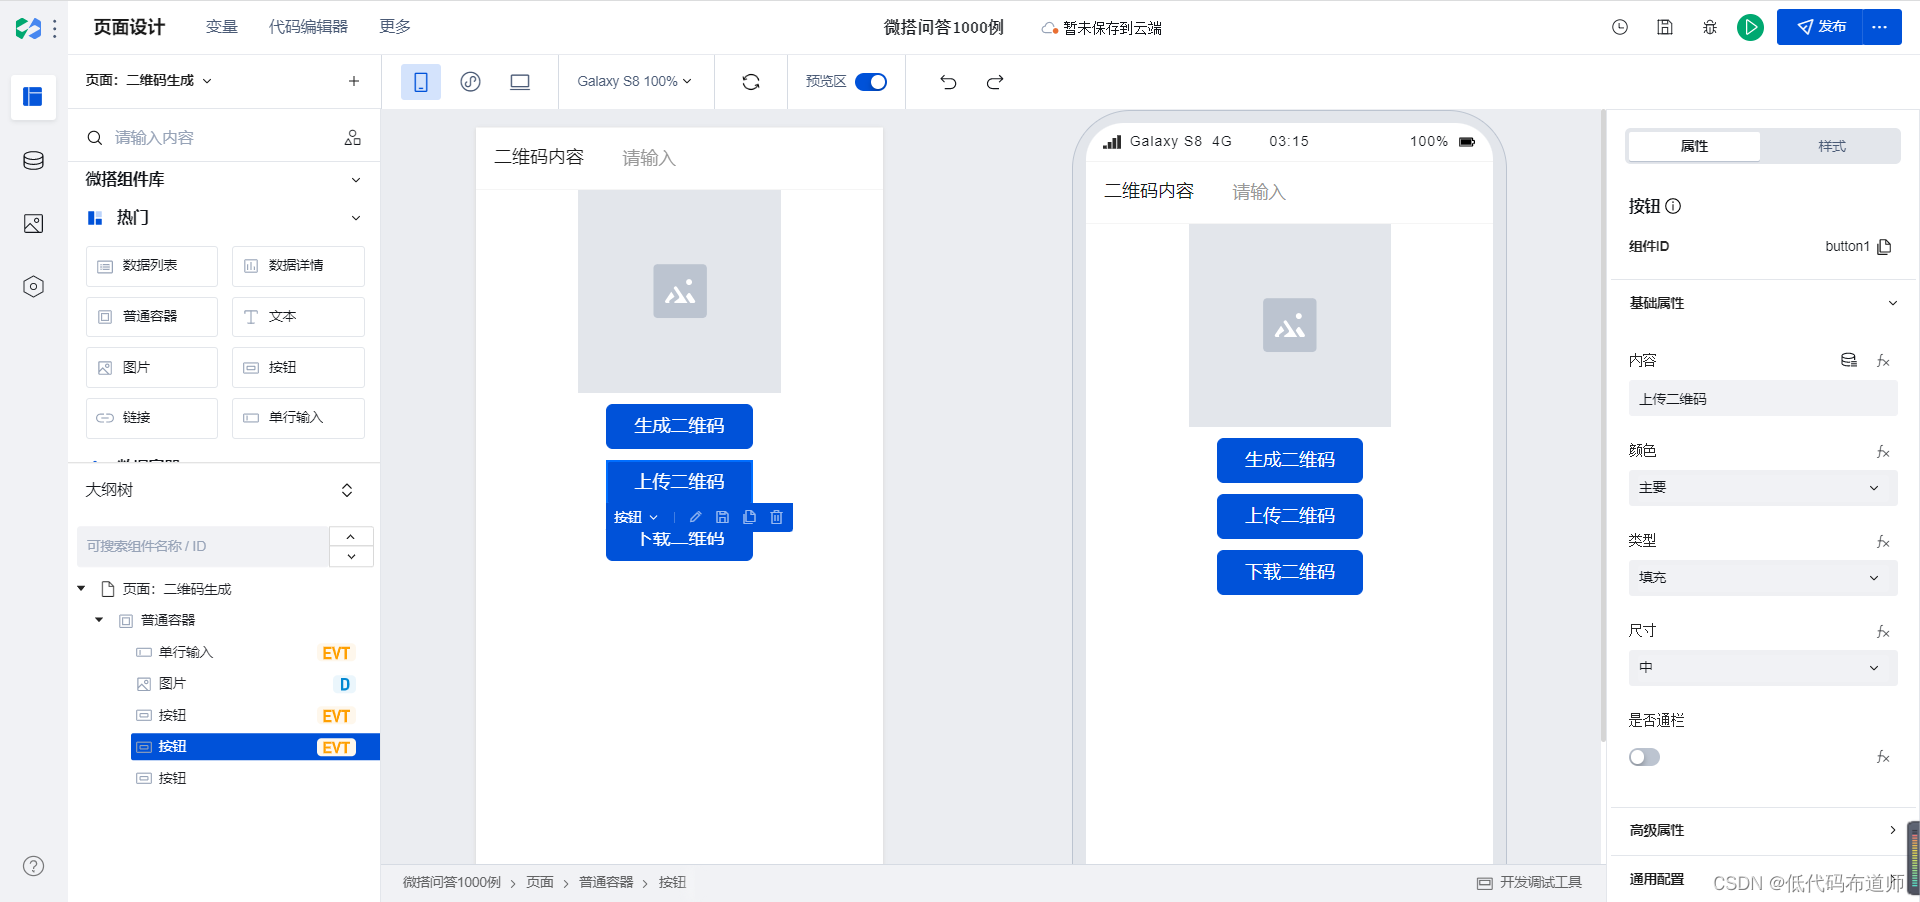Pick the 数据列表 component
The width and height of the screenshot is (1920, 902).
(x=152, y=266)
